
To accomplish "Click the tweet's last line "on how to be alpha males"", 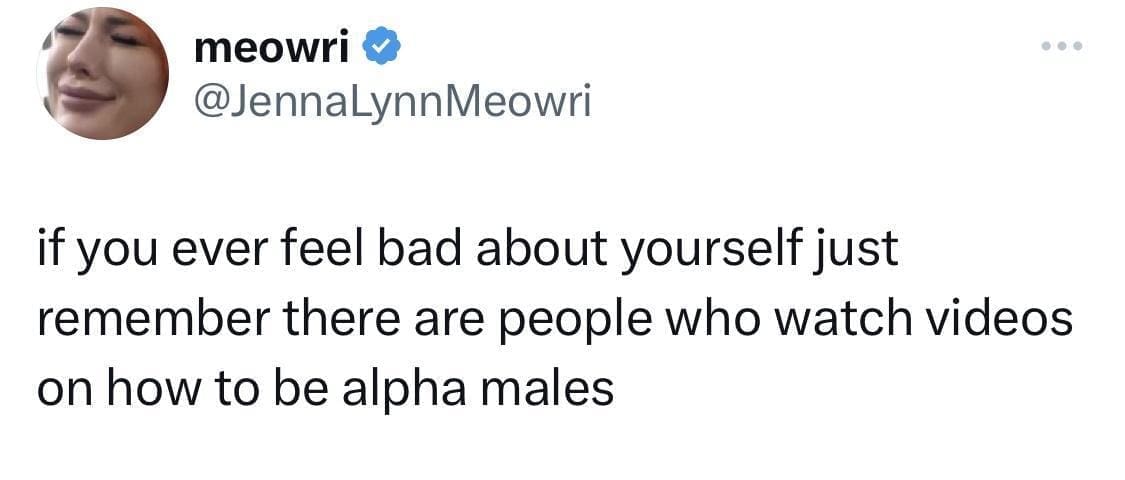I will [x=325, y=388].
